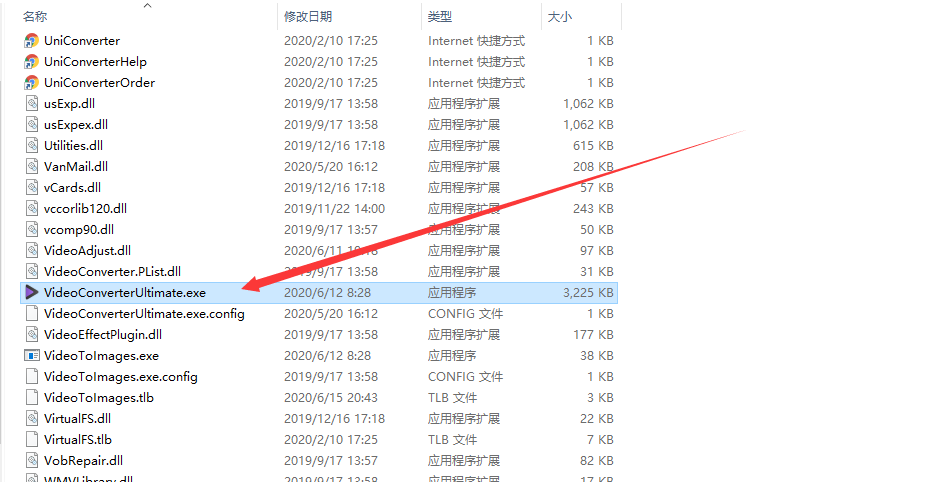Click the date 2019/11/22 14:00
Image resolution: width=931 pixels, height=482 pixels.
click(x=334, y=209)
